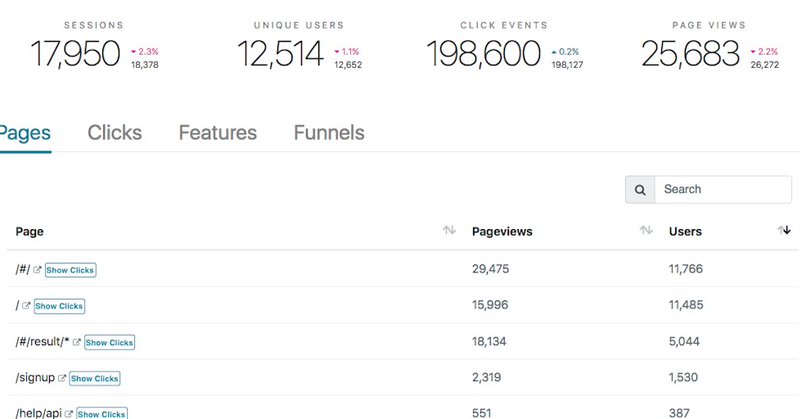Sort table by Pageviews column arrows

tap(646, 230)
